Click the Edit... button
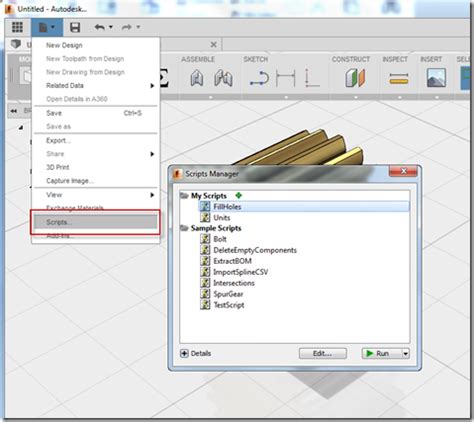This screenshot has height=422, width=474. click(323, 353)
